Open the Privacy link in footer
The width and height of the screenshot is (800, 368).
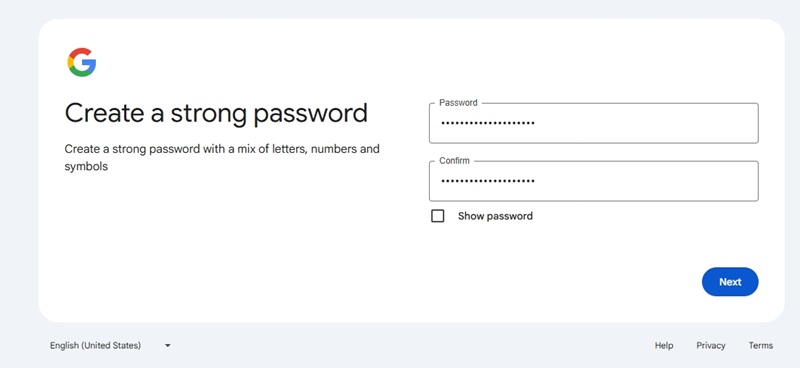coord(711,346)
